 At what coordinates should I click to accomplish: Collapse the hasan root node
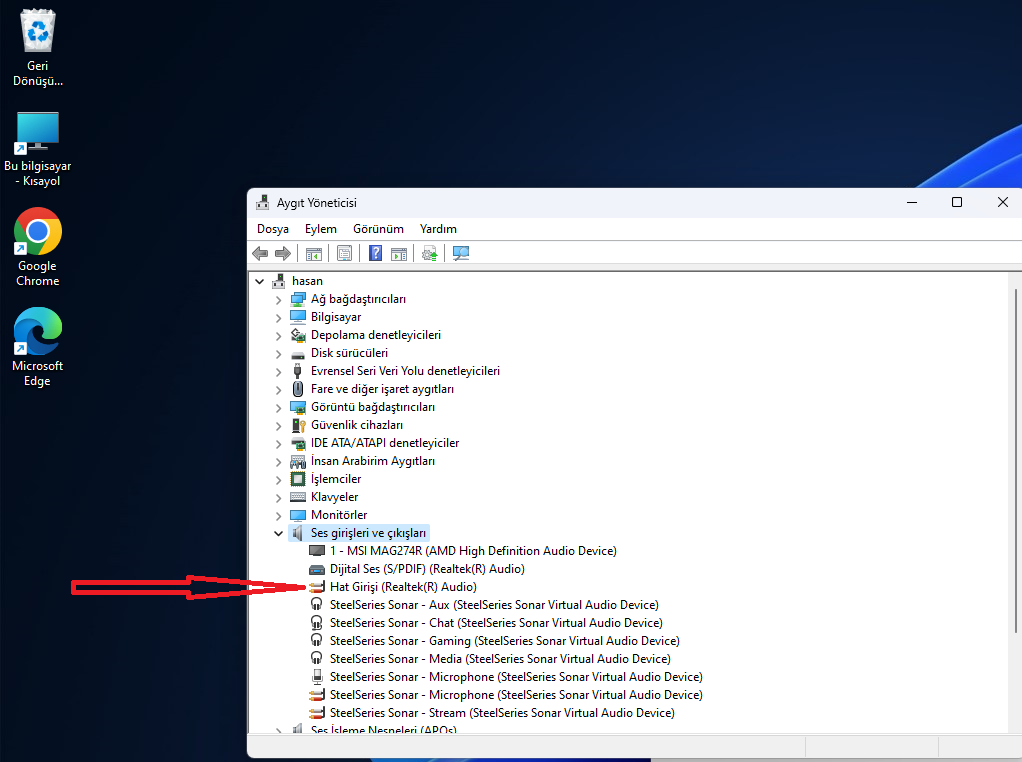(259, 282)
